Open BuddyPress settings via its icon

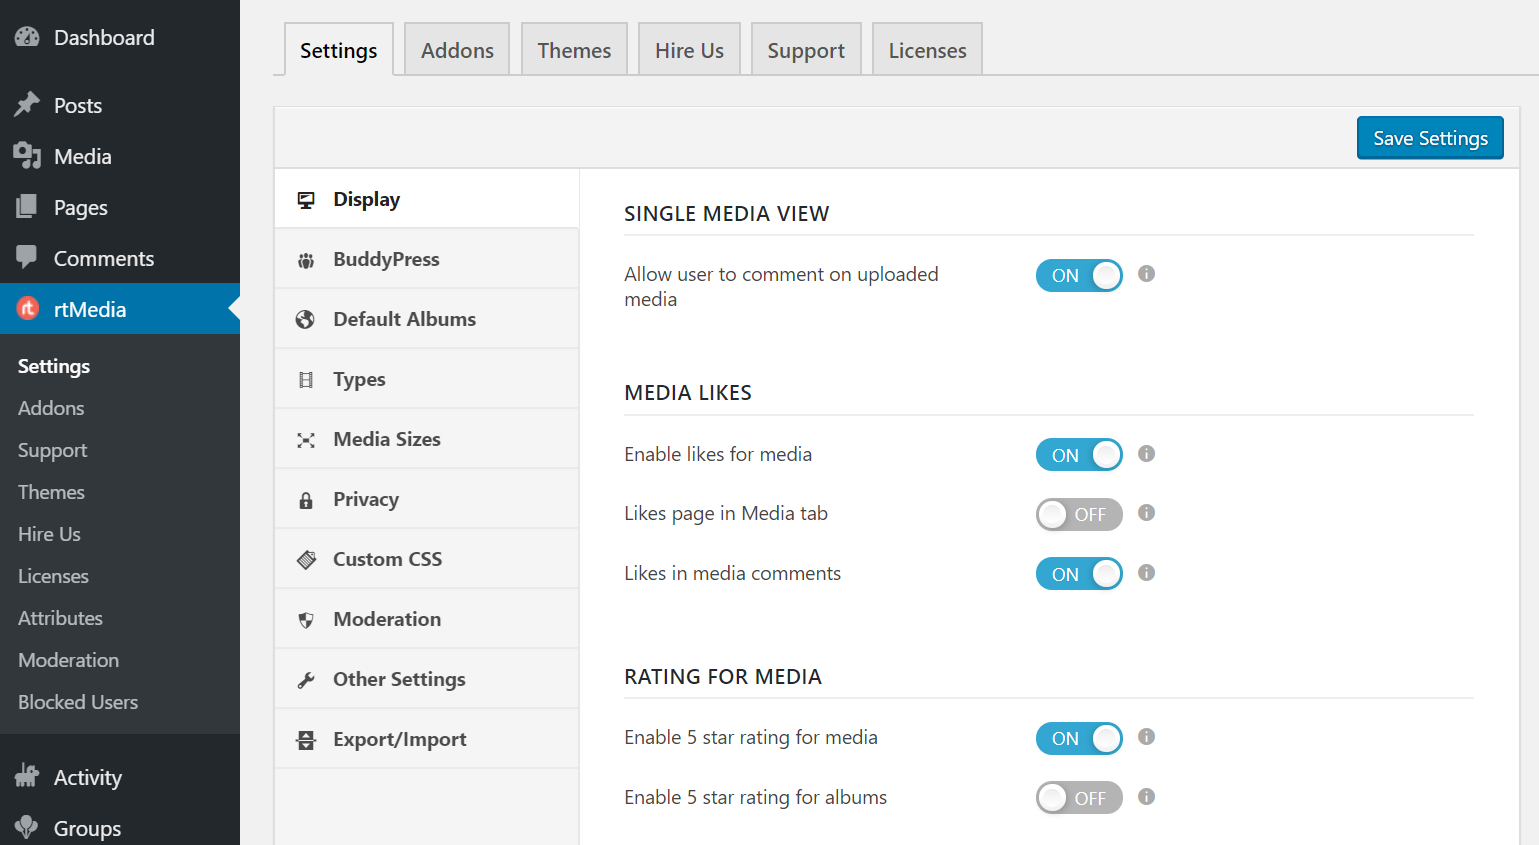click(305, 259)
